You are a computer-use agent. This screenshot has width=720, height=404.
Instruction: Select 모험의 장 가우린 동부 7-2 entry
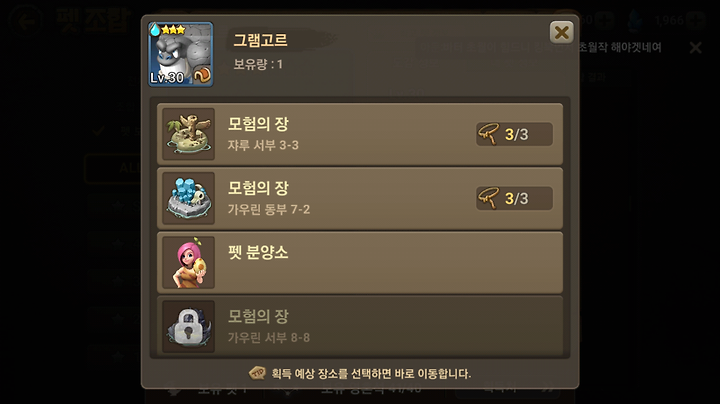(360, 198)
